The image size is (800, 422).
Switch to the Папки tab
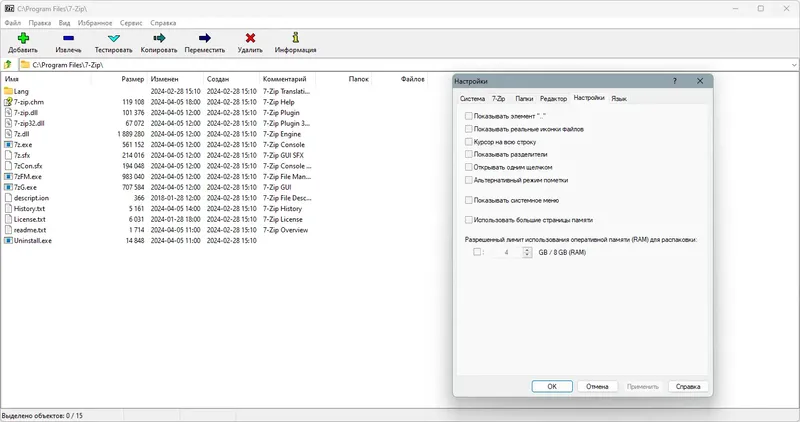click(524, 98)
